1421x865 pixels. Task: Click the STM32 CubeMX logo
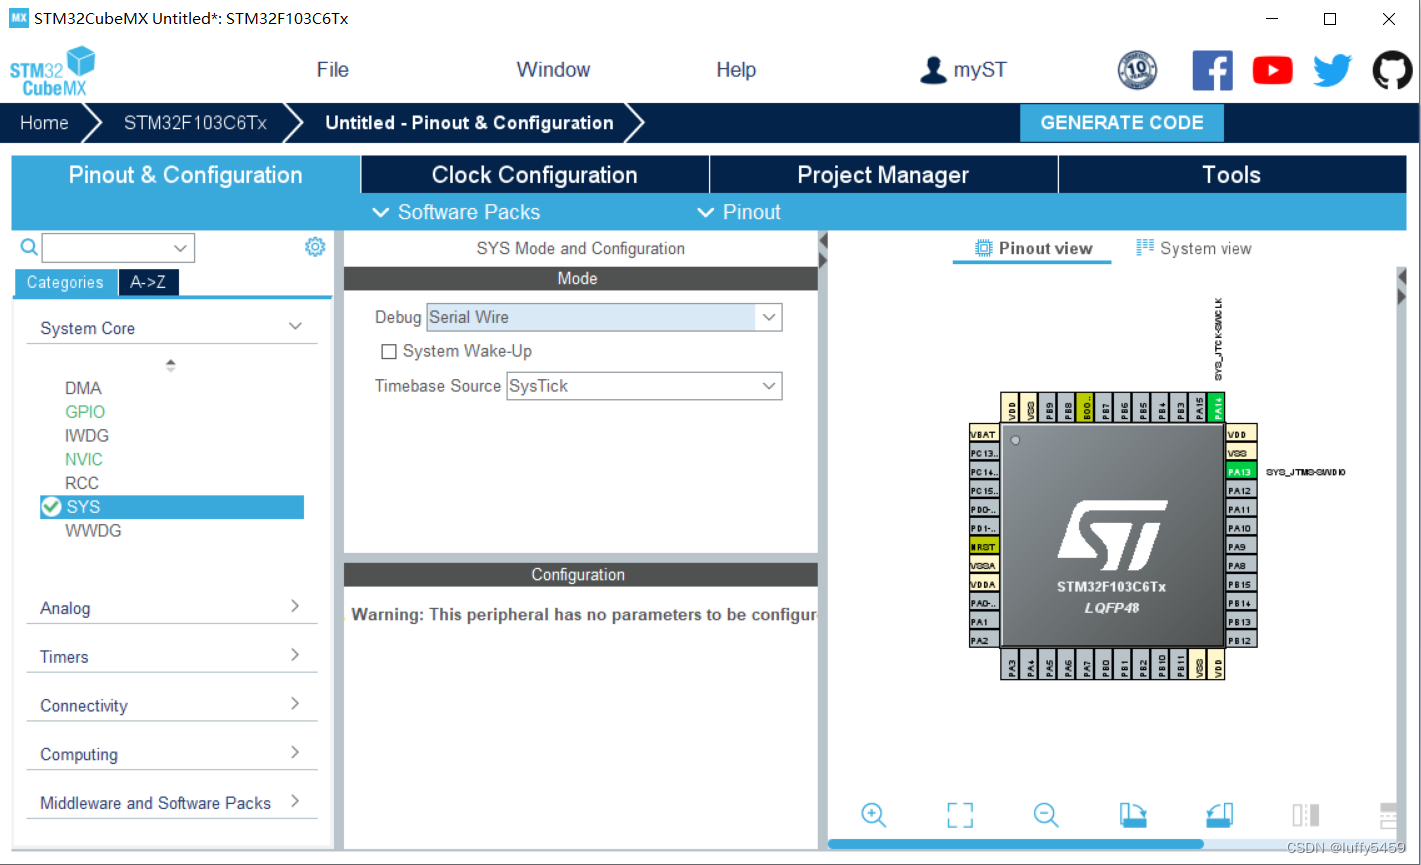pyautogui.click(x=52, y=71)
